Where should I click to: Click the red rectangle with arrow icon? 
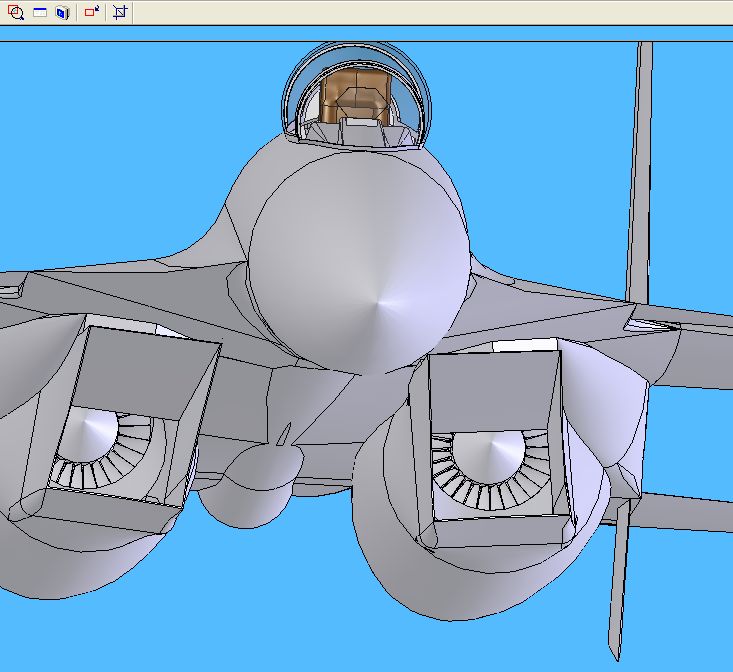coord(92,12)
